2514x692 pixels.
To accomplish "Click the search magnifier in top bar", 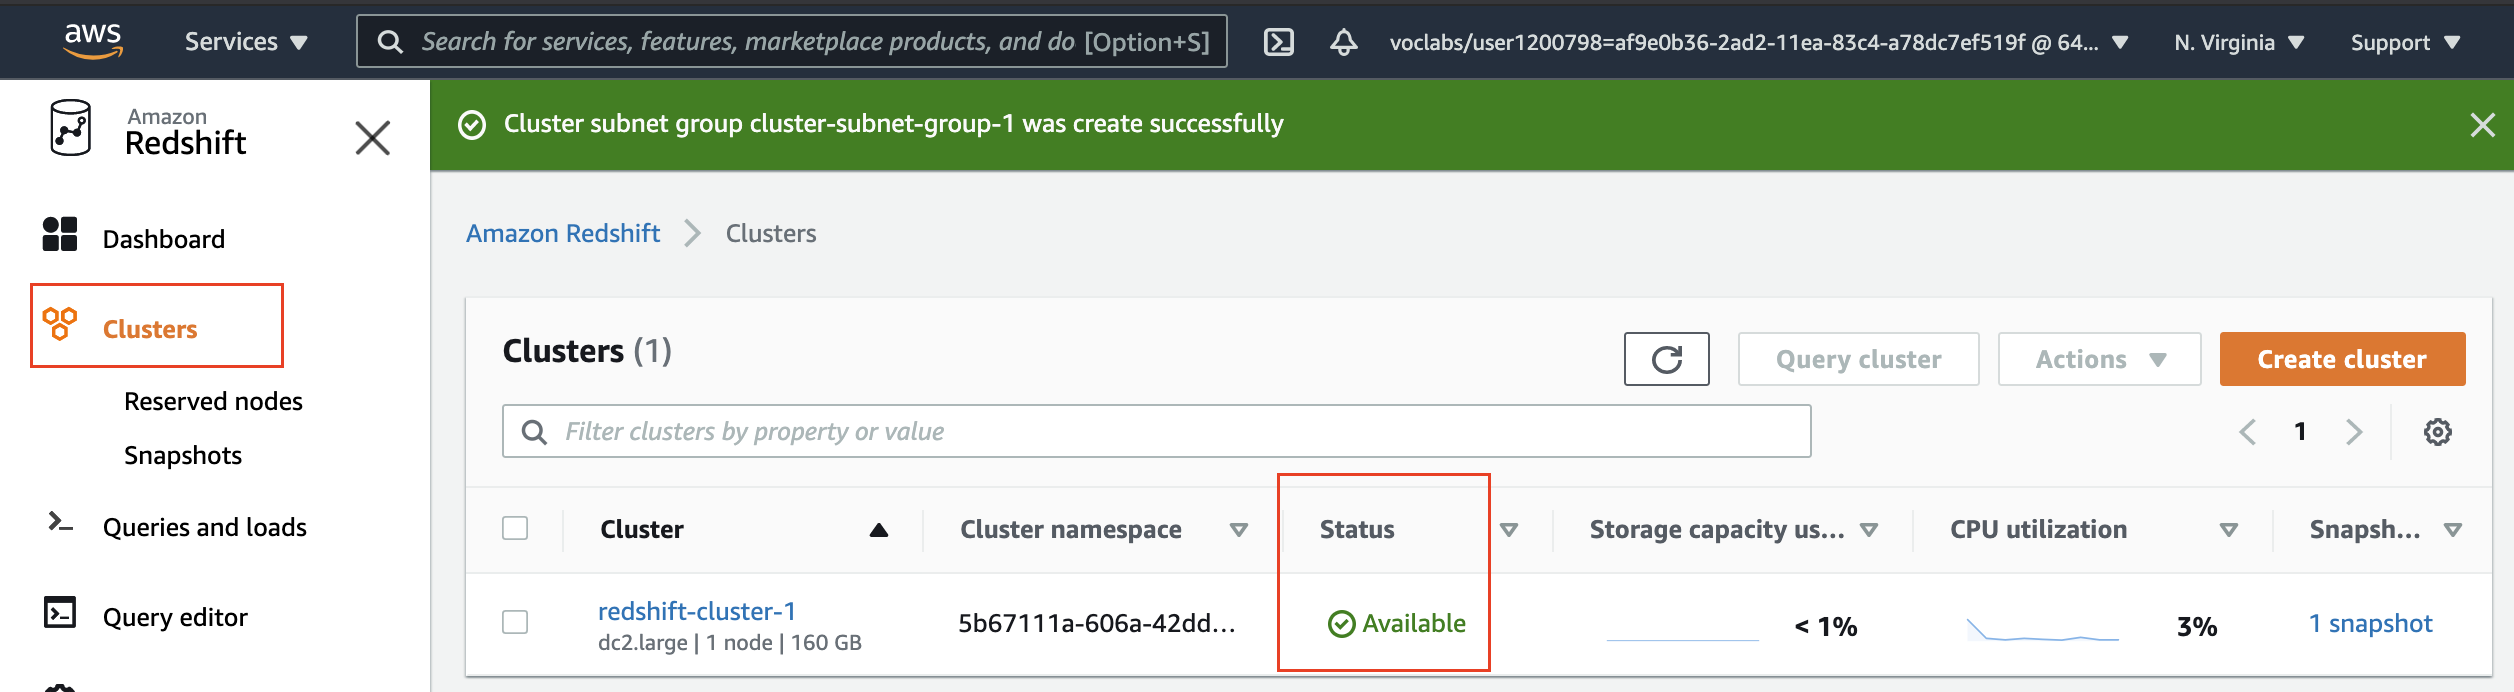I will click(x=390, y=42).
